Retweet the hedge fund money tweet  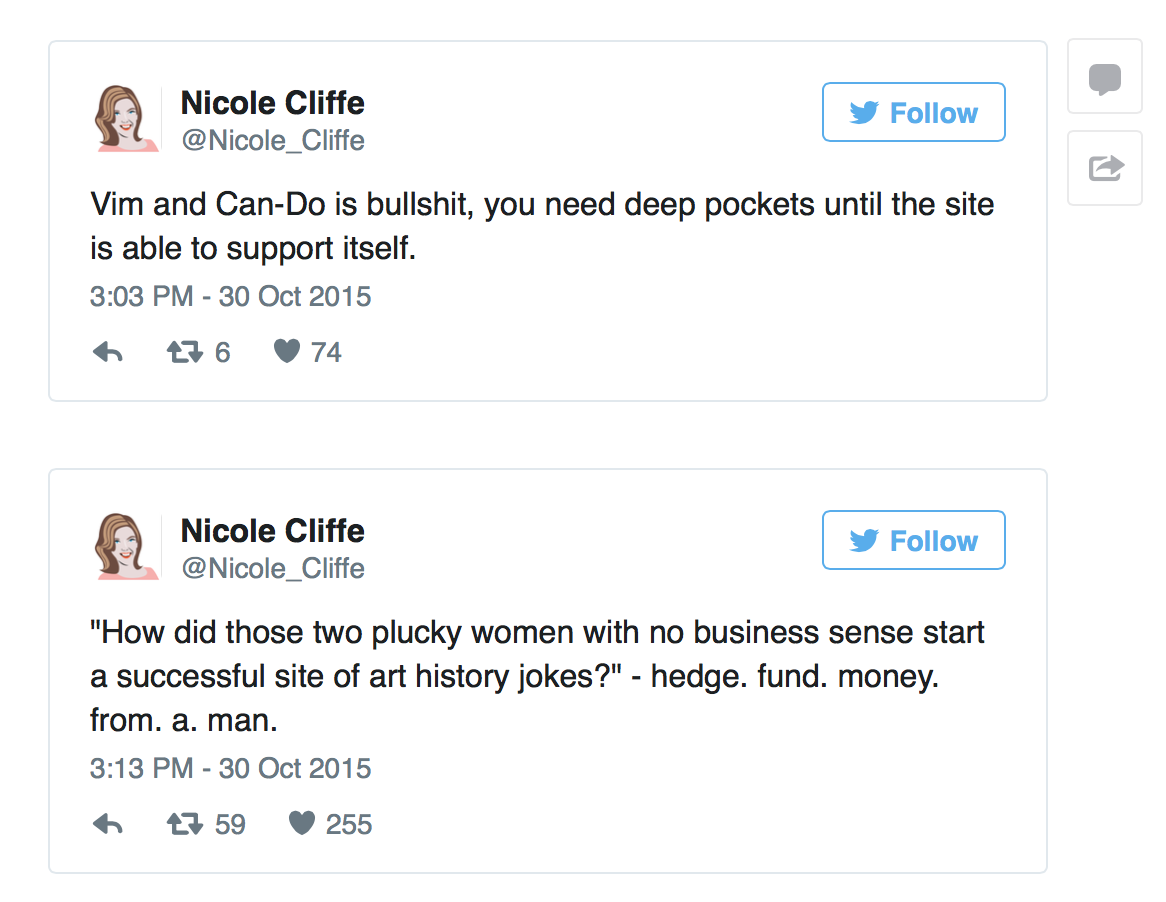click(184, 824)
